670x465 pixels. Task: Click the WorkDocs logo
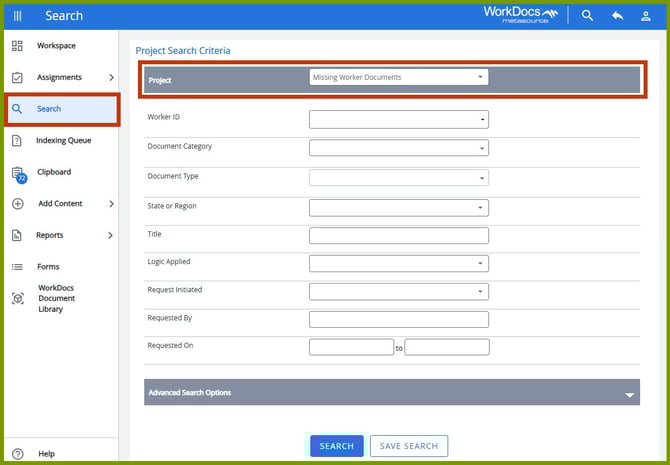coord(520,15)
